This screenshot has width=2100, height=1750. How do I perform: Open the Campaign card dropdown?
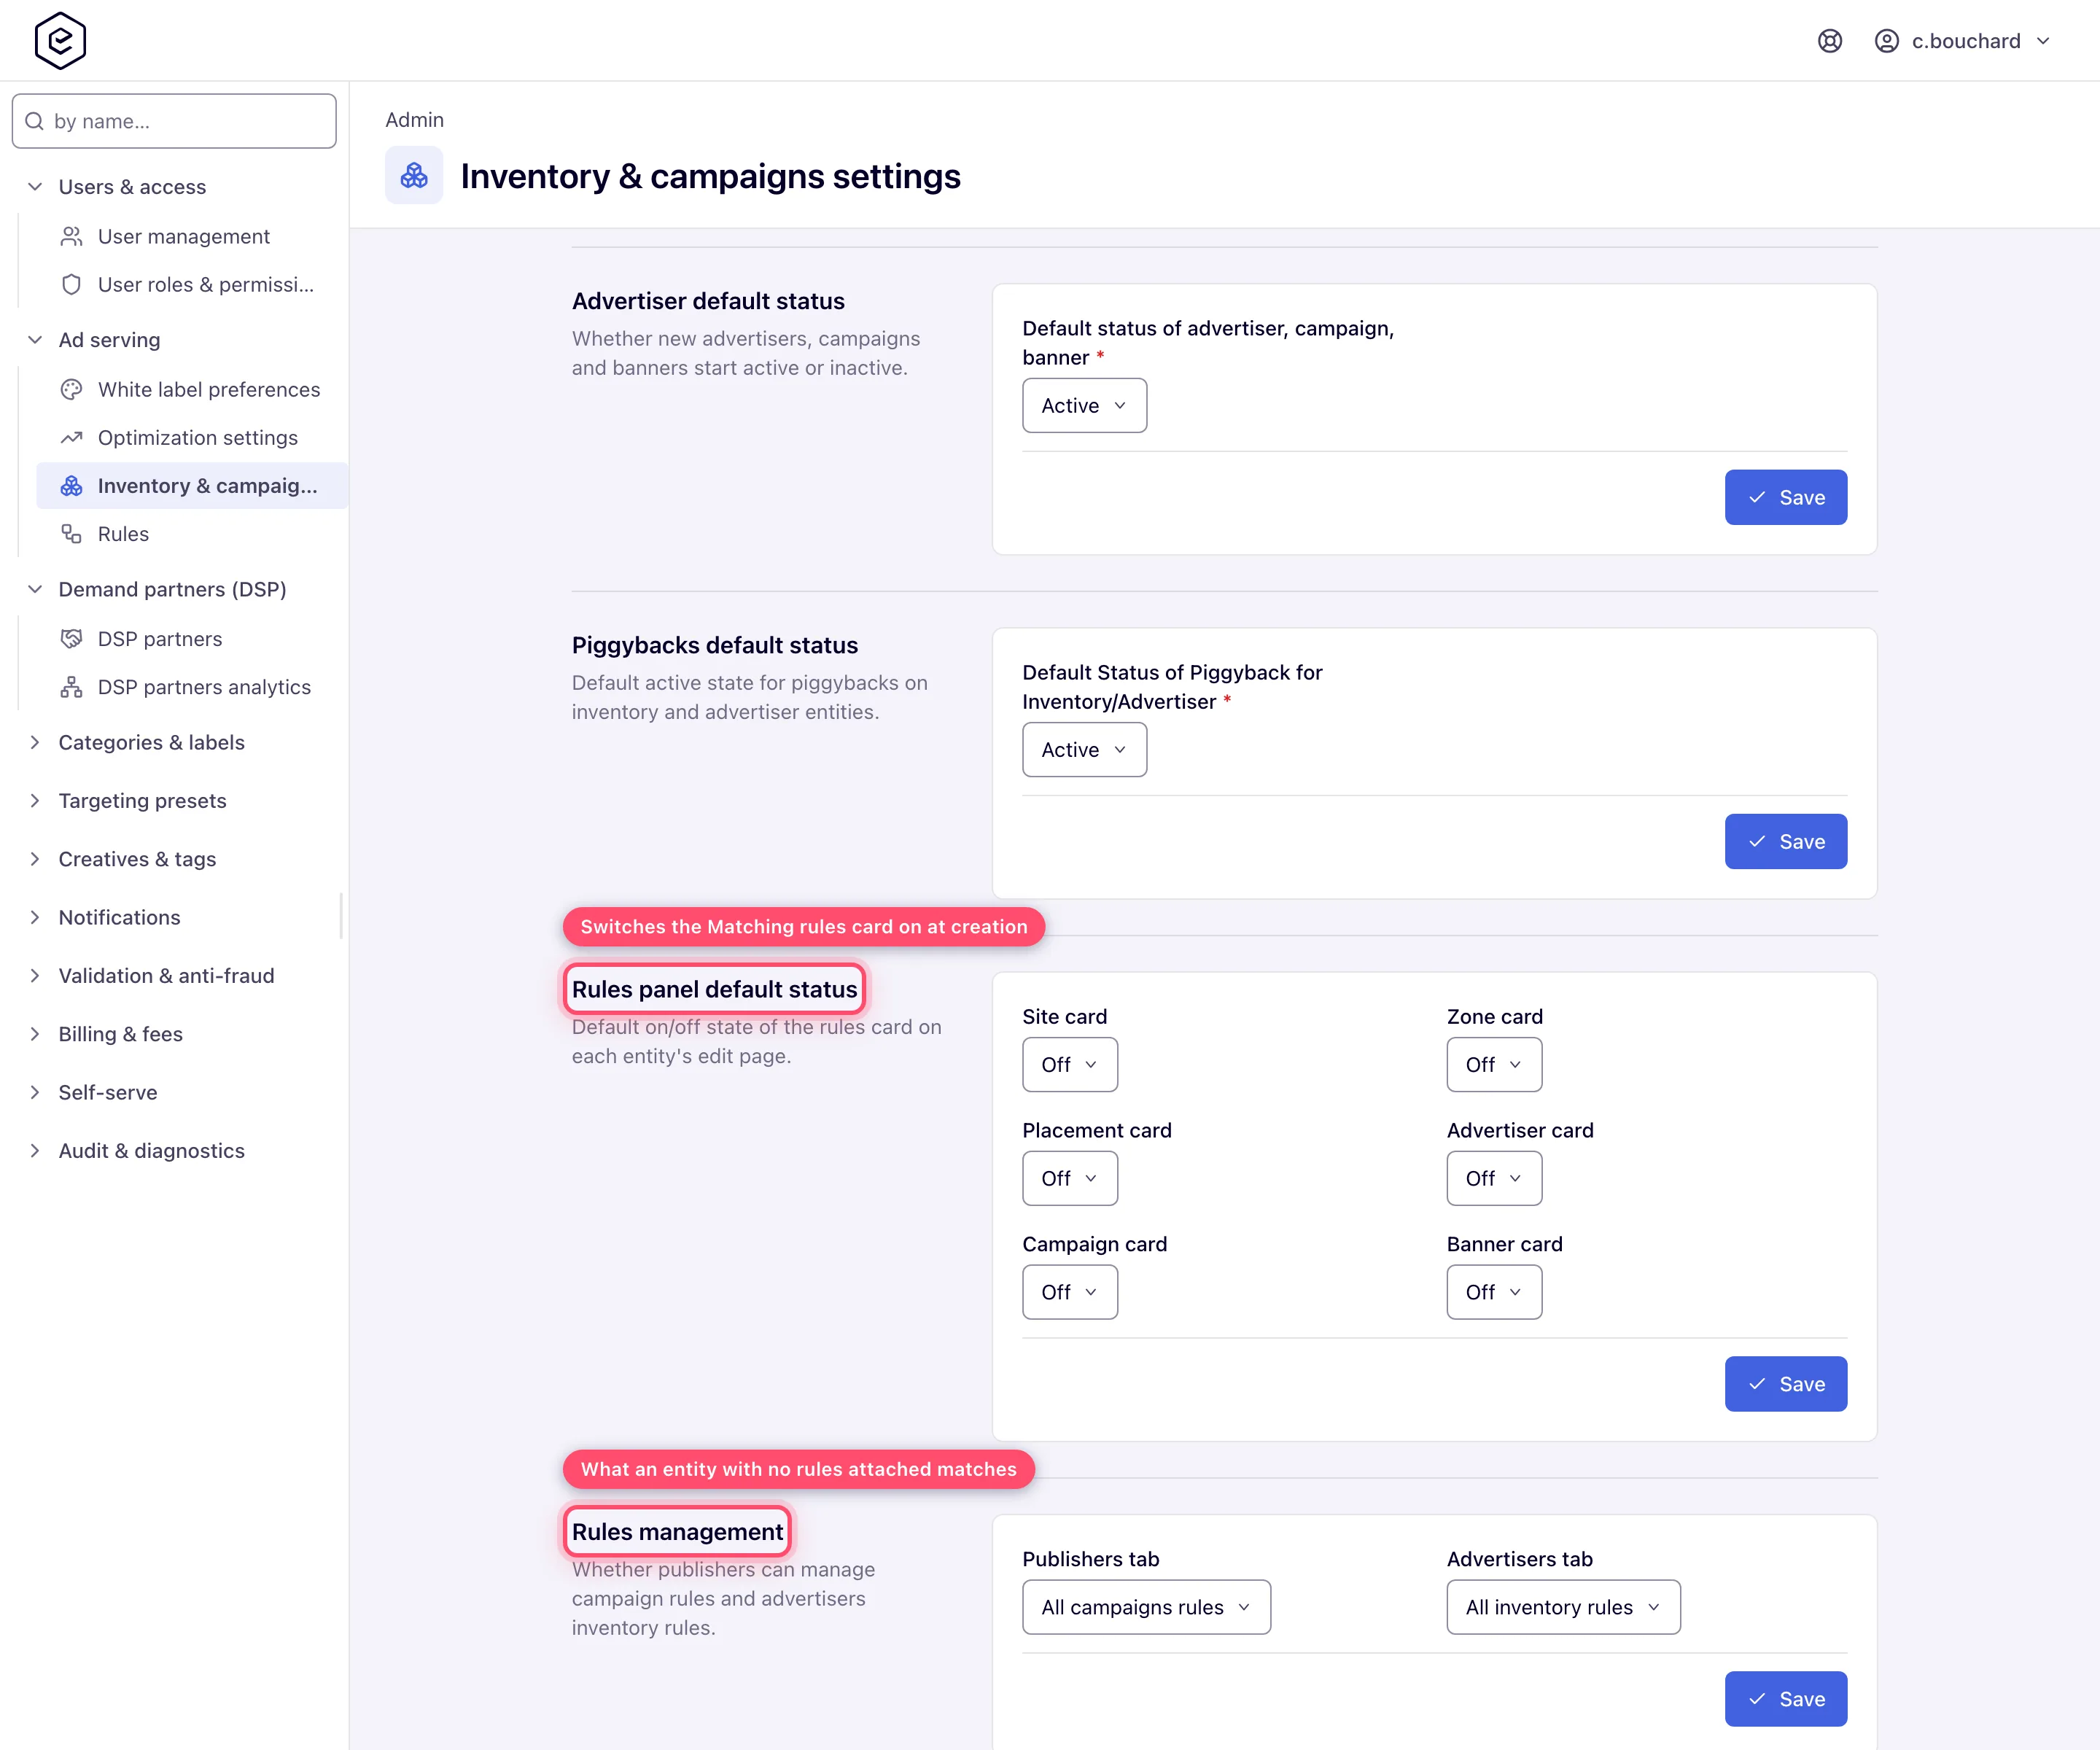1069,1292
